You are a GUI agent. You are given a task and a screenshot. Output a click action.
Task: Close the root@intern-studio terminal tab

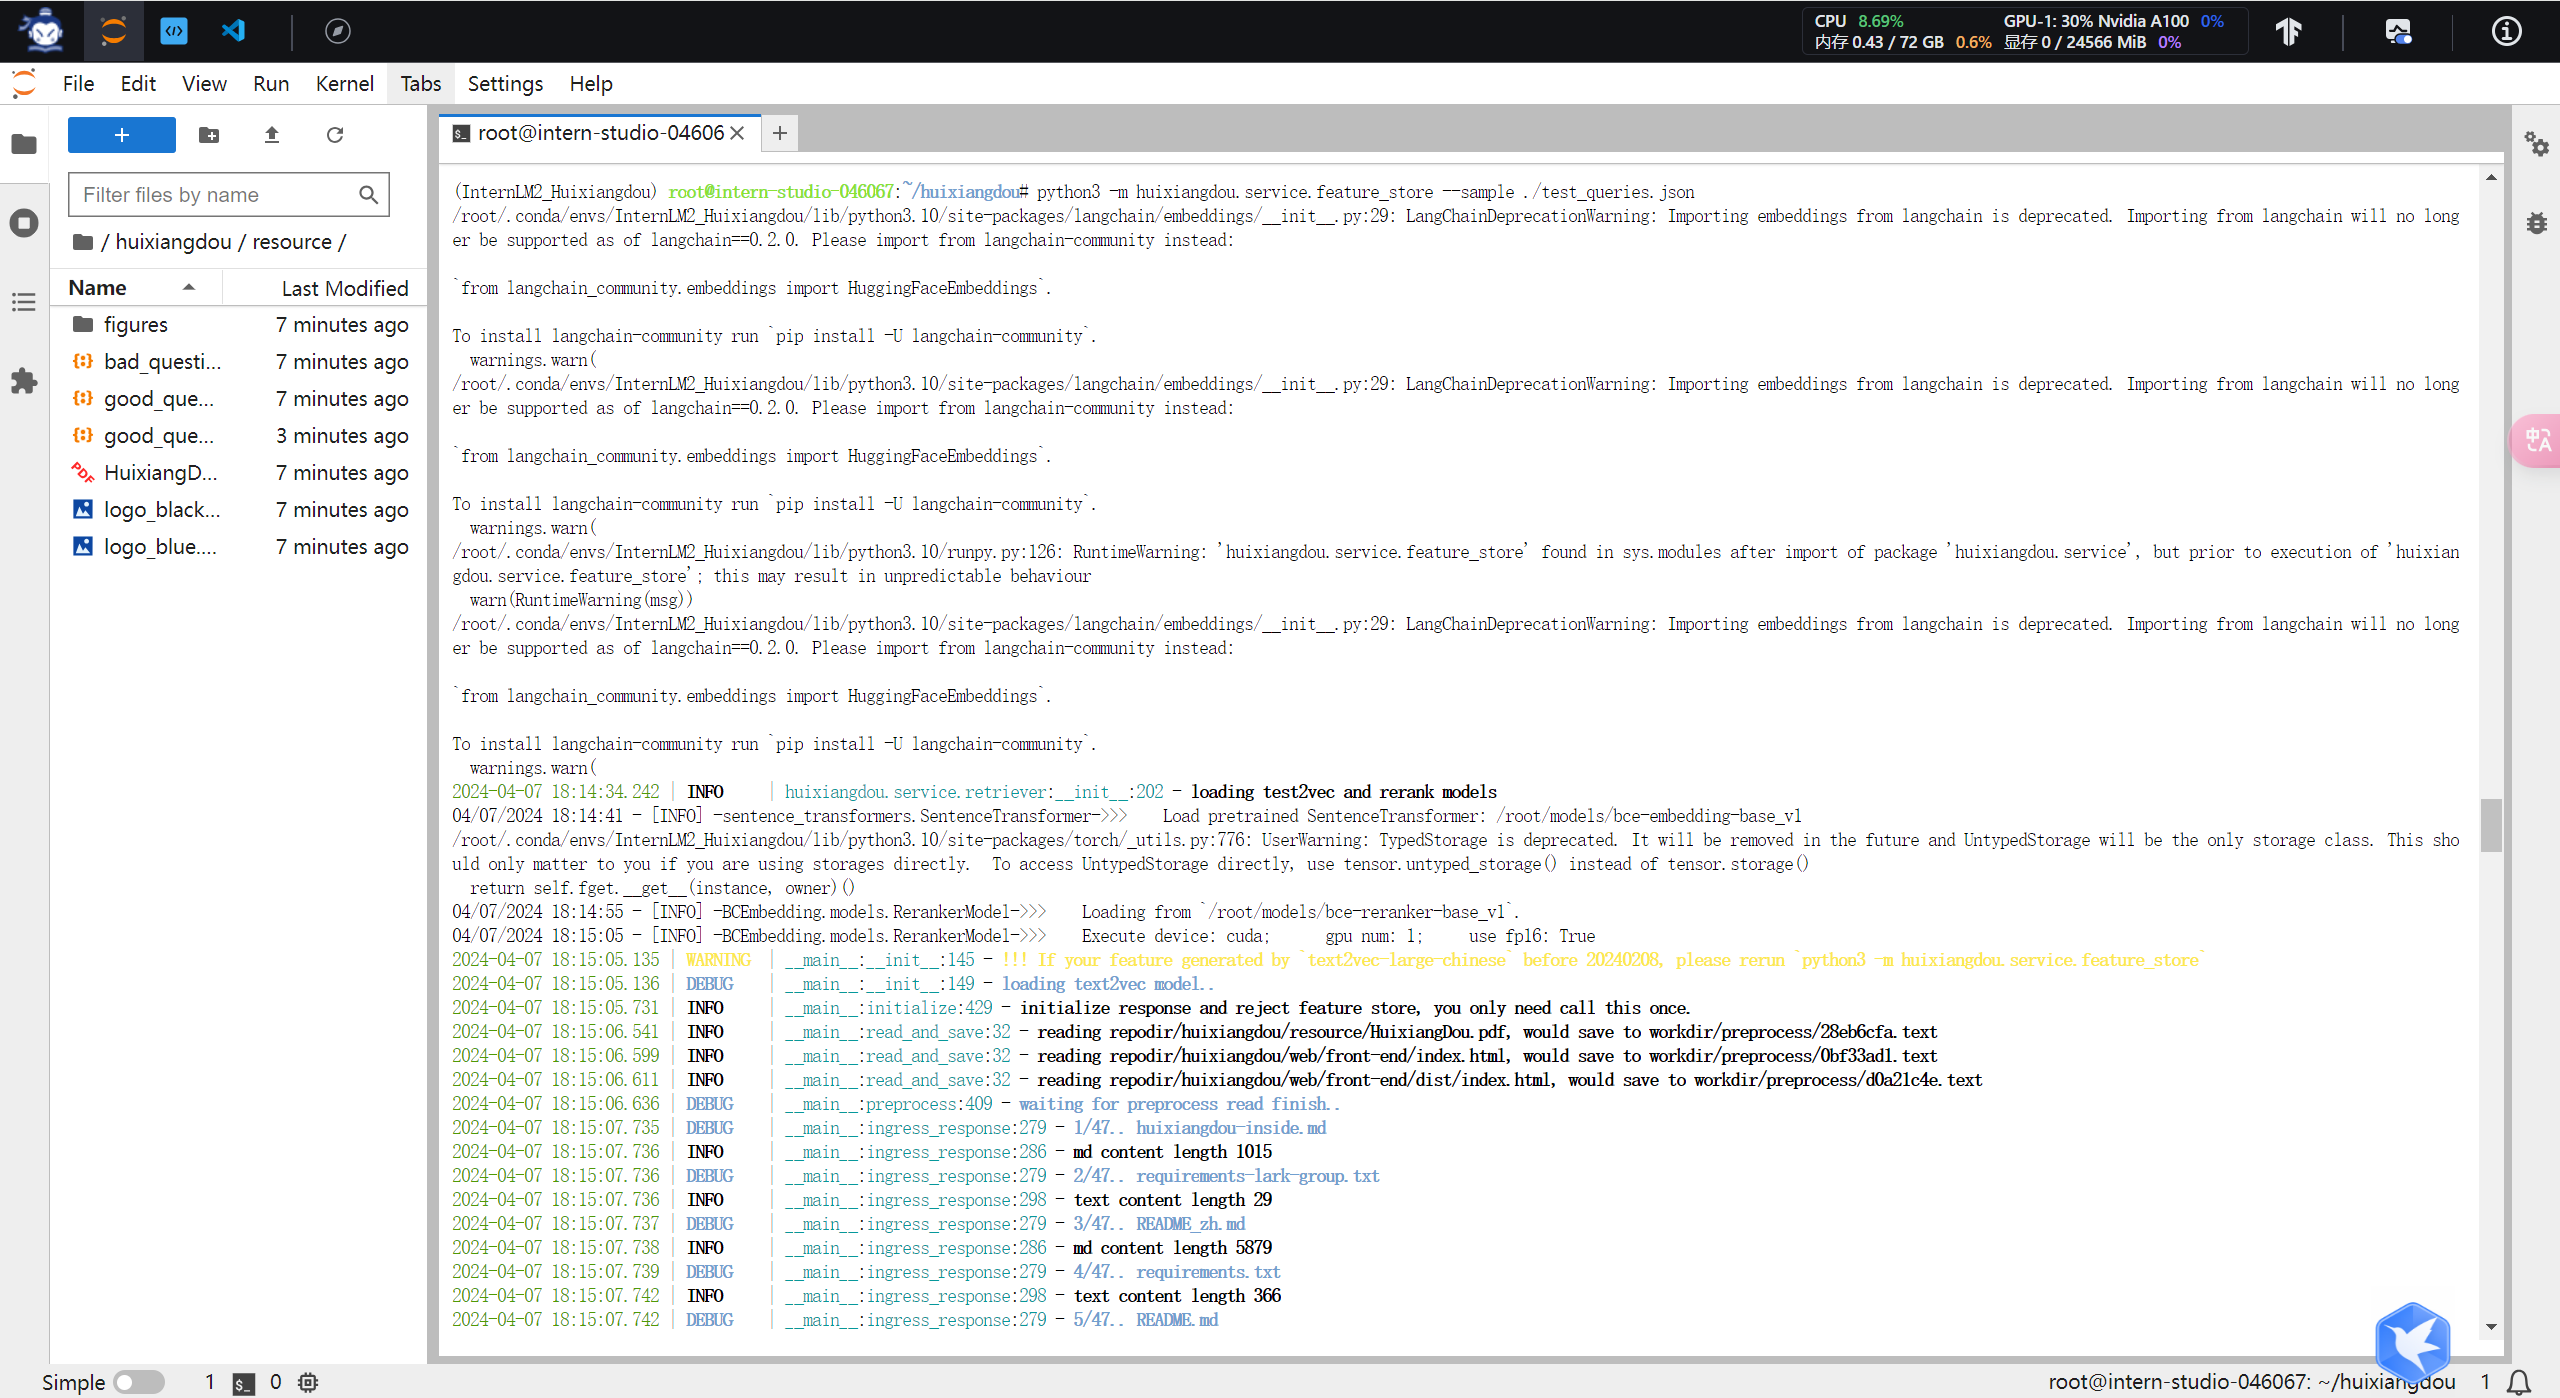tap(737, 133)
